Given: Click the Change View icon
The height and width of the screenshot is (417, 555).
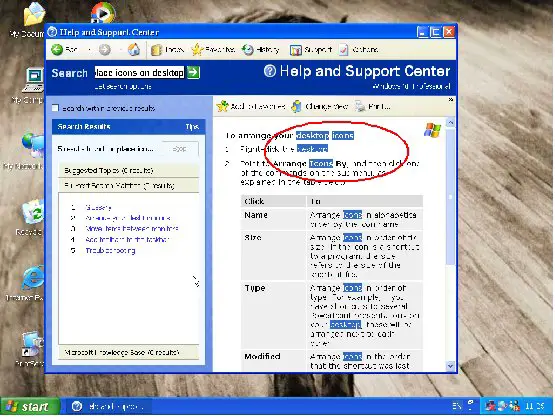Looking at the screenshot, I should click(296, 106).
